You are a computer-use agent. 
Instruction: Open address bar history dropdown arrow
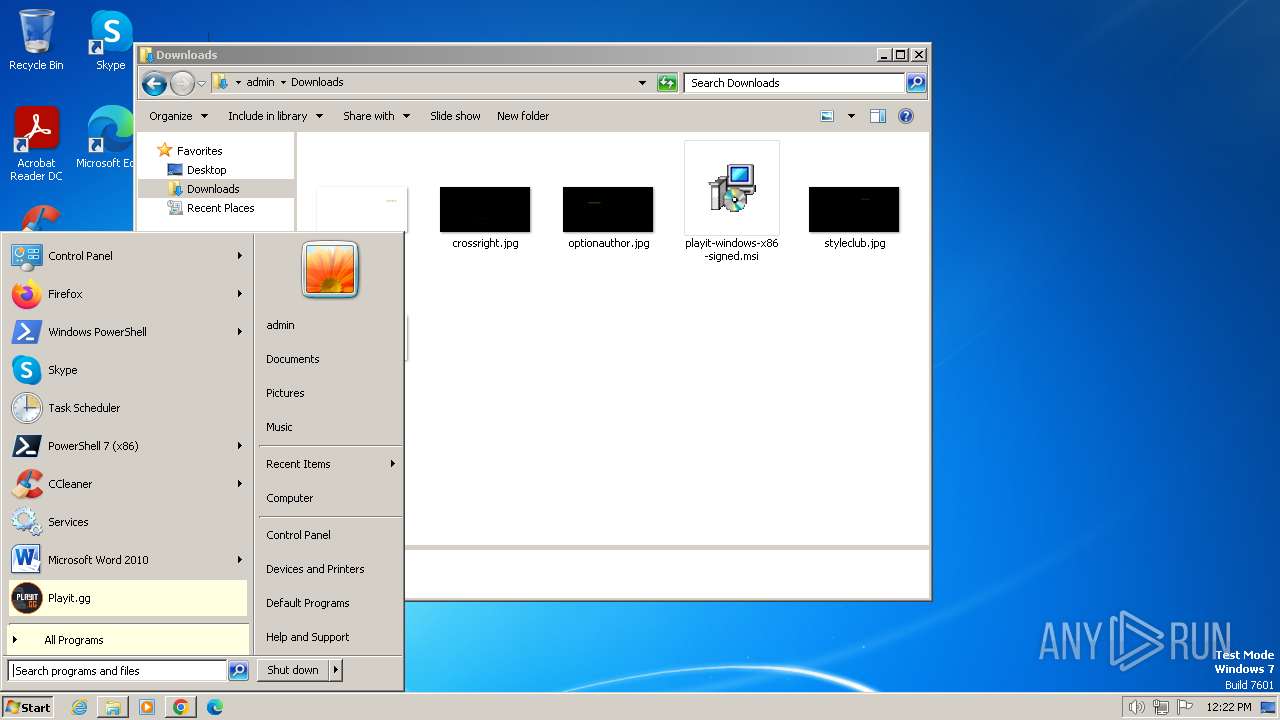pos(642,83)
